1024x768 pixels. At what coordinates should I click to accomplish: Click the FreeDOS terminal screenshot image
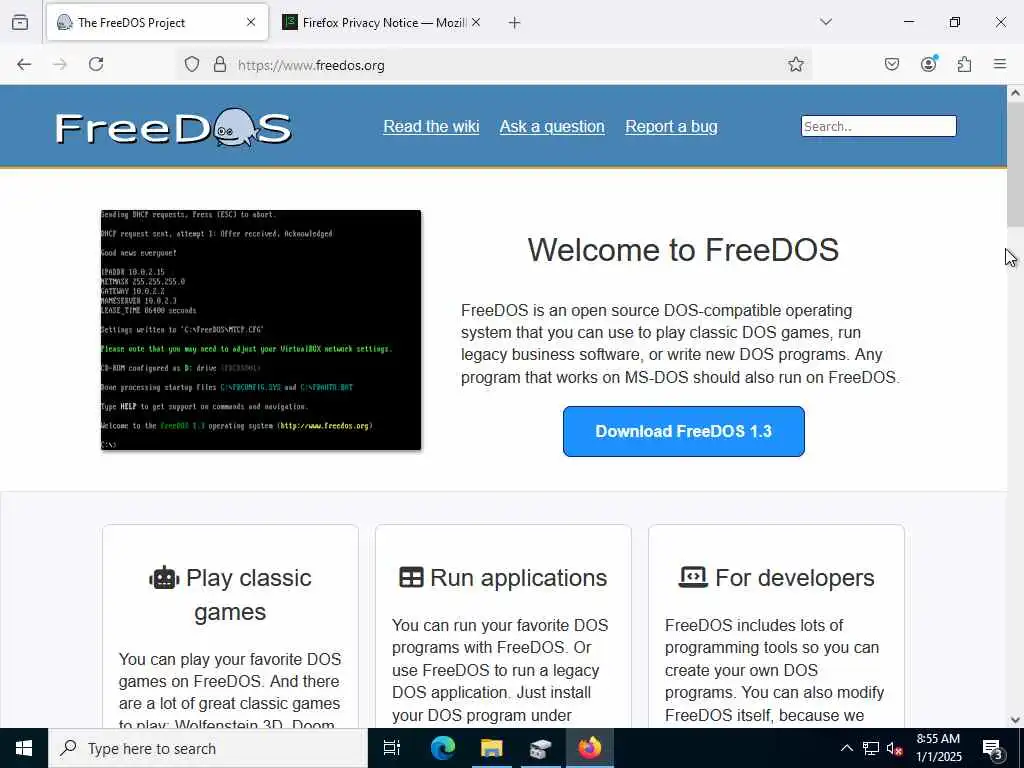coord(261,330)
